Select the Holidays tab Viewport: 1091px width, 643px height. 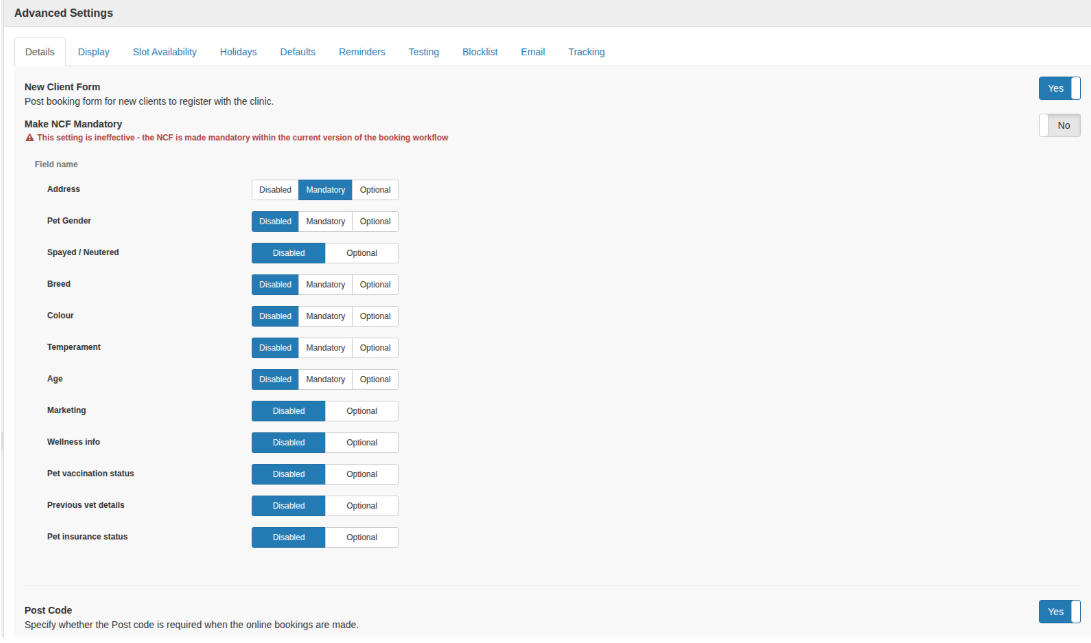tap(238, 51)
